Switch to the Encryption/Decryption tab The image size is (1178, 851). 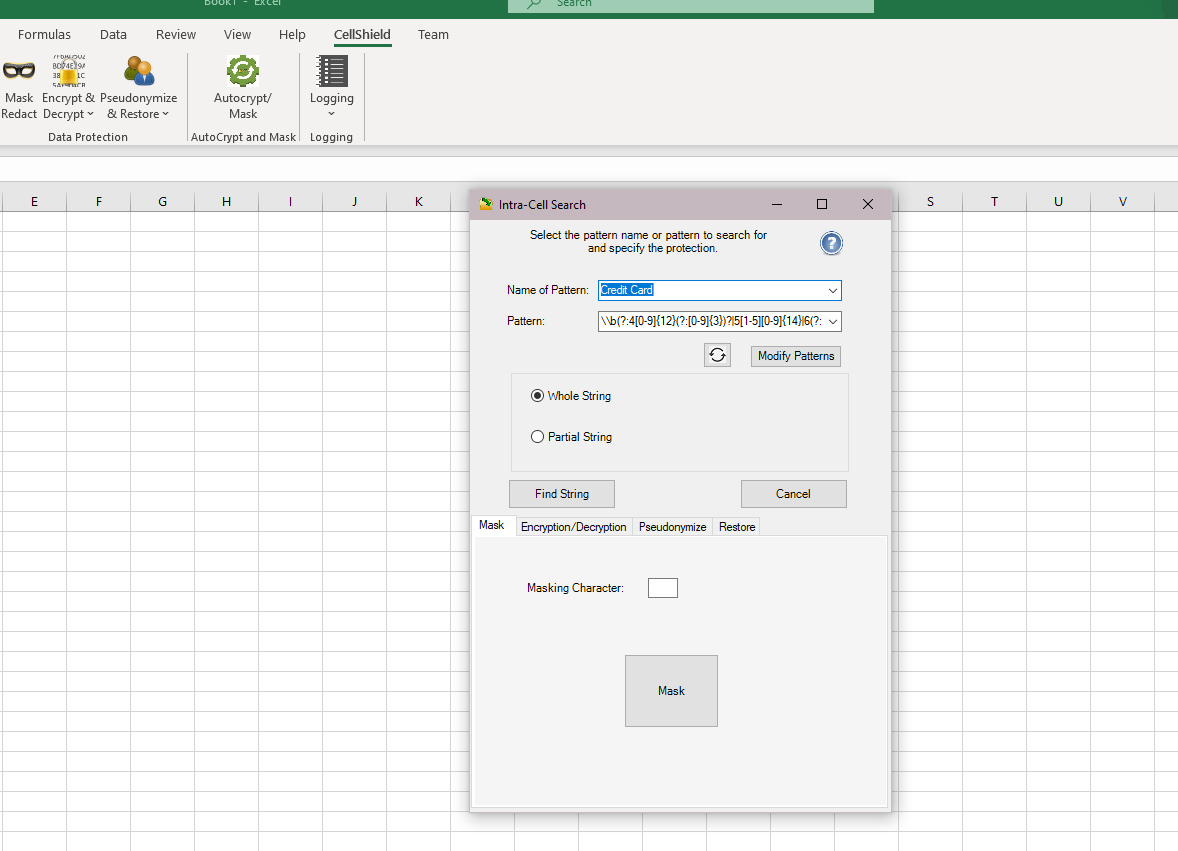573,527
